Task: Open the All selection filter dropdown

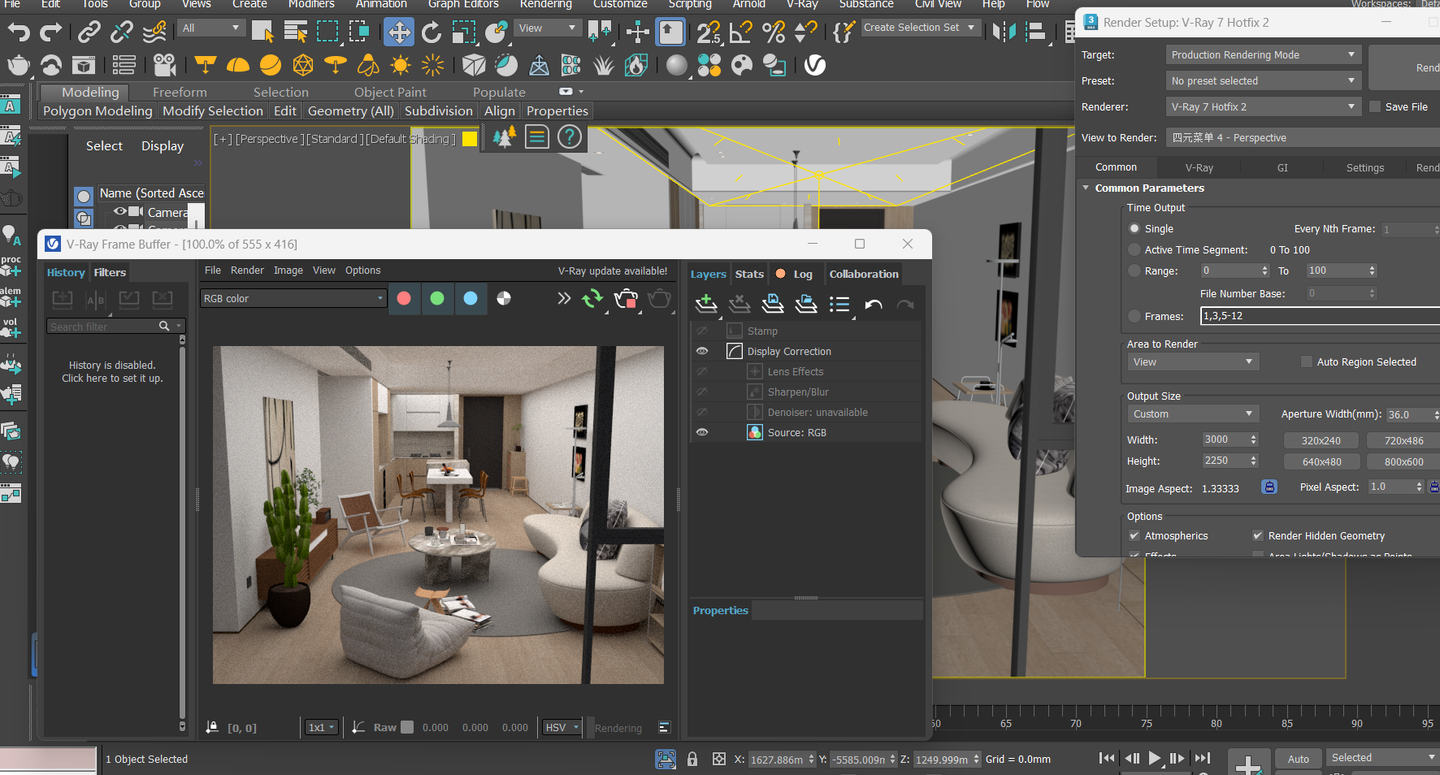Action: (210, 28)
